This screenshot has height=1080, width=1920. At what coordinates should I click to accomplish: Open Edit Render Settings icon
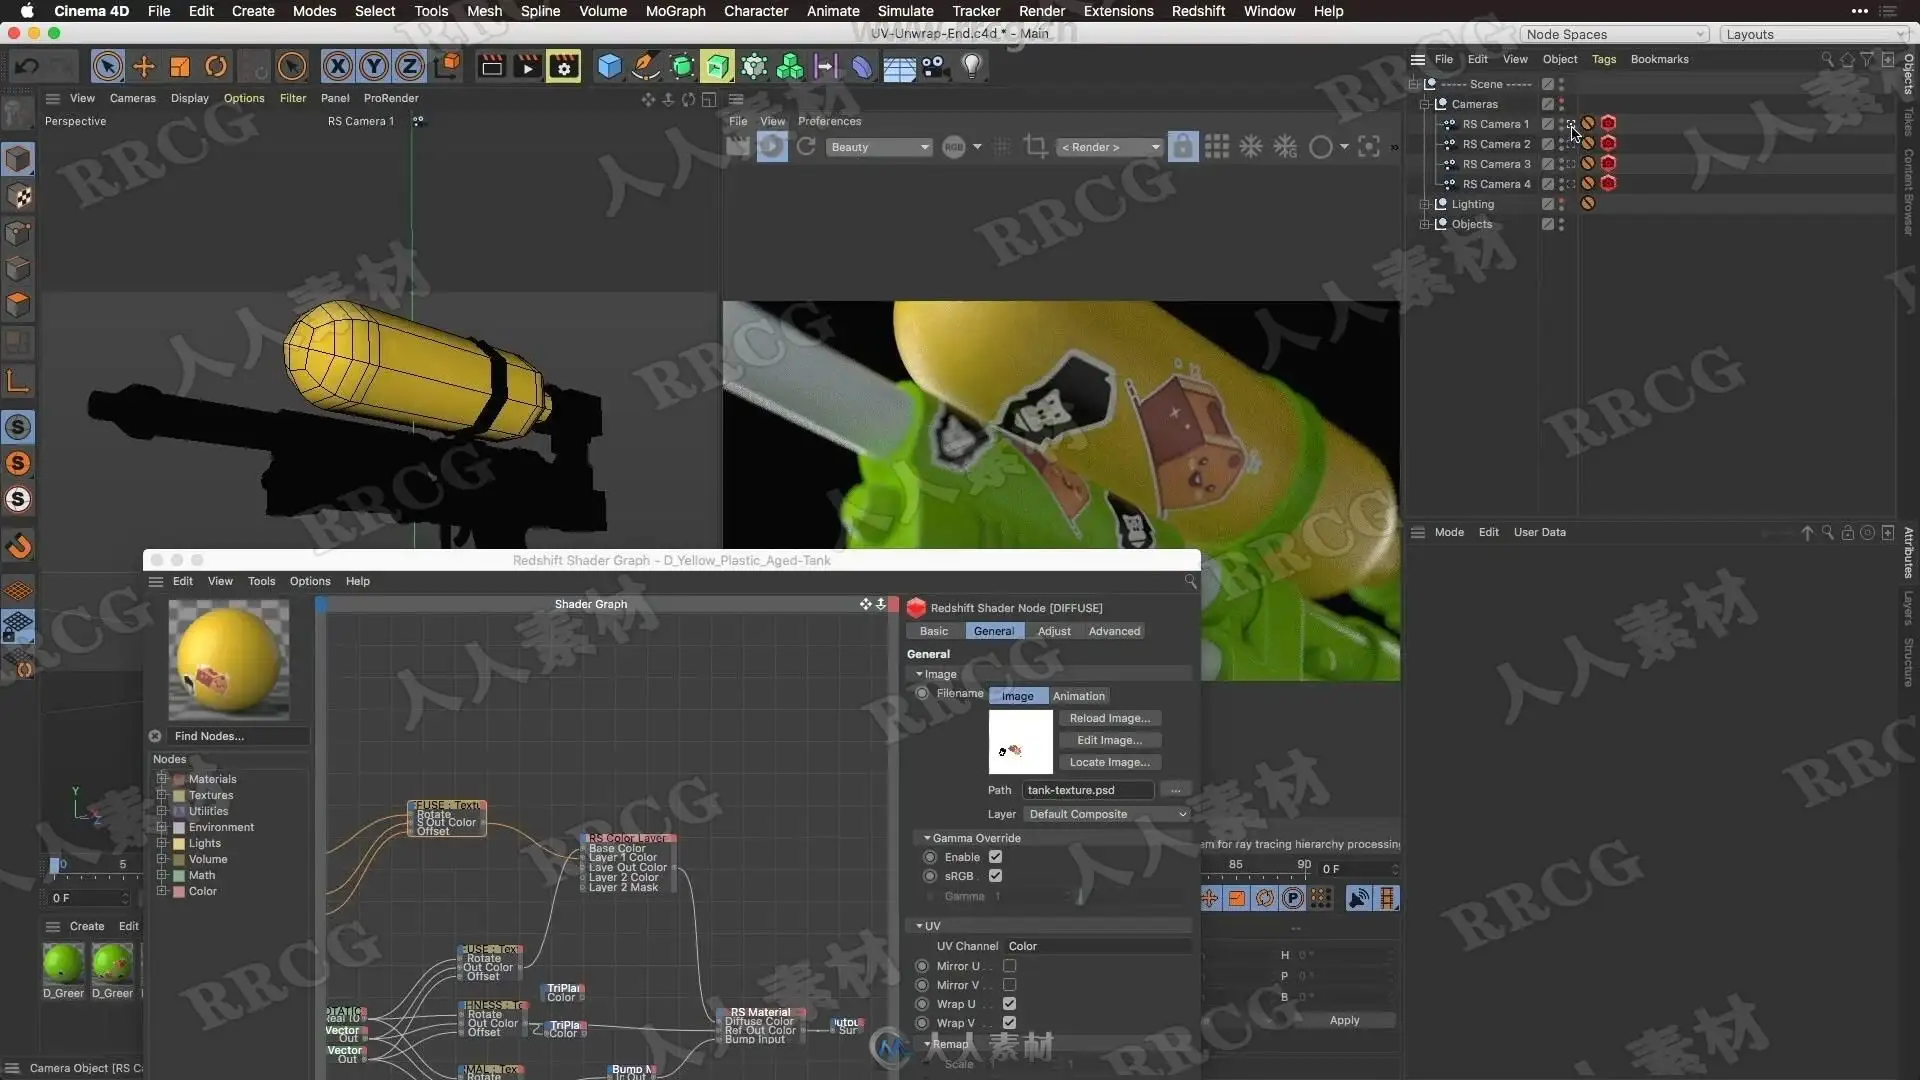tap(563, 67)
